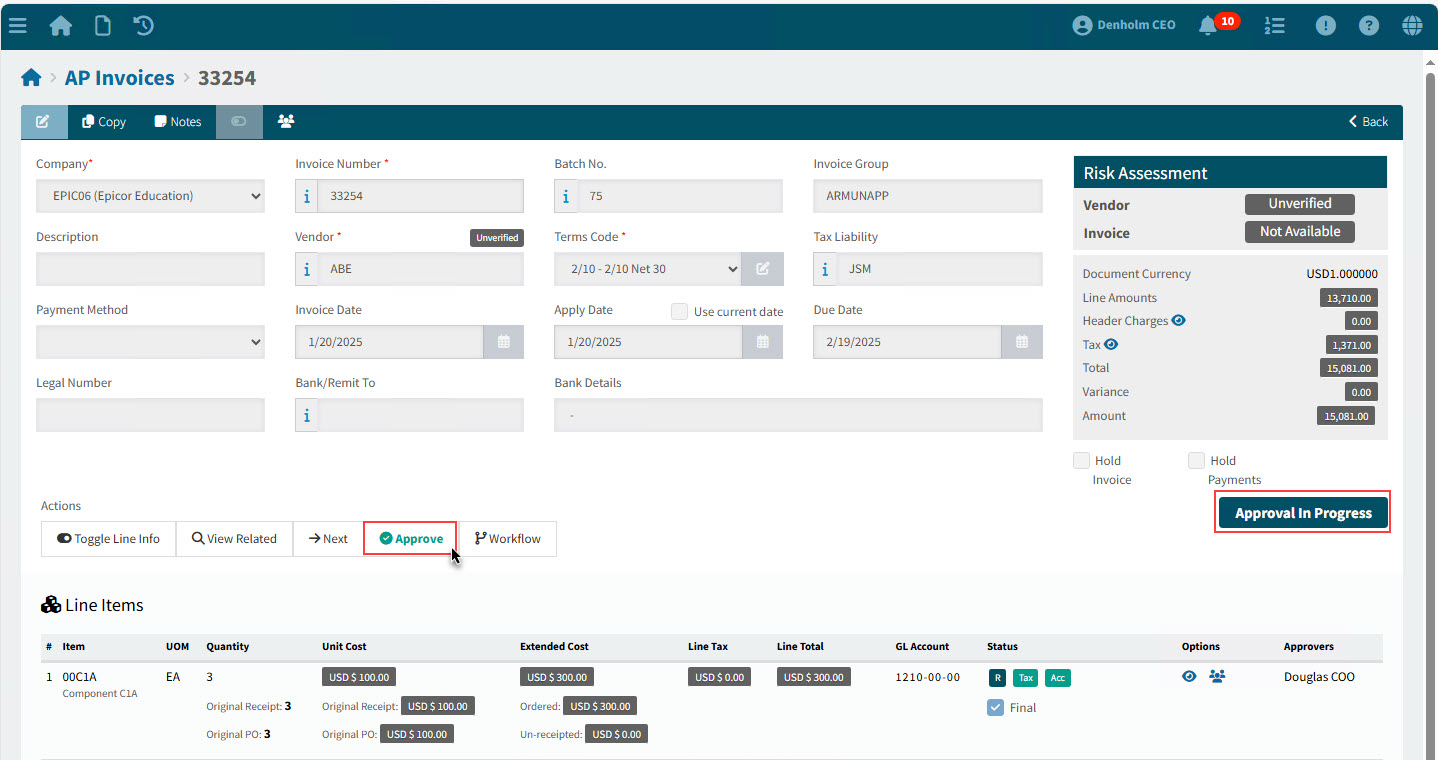1438x760 pixels.
Task: Click the globe icon in the top bar
Action: 1412,25
